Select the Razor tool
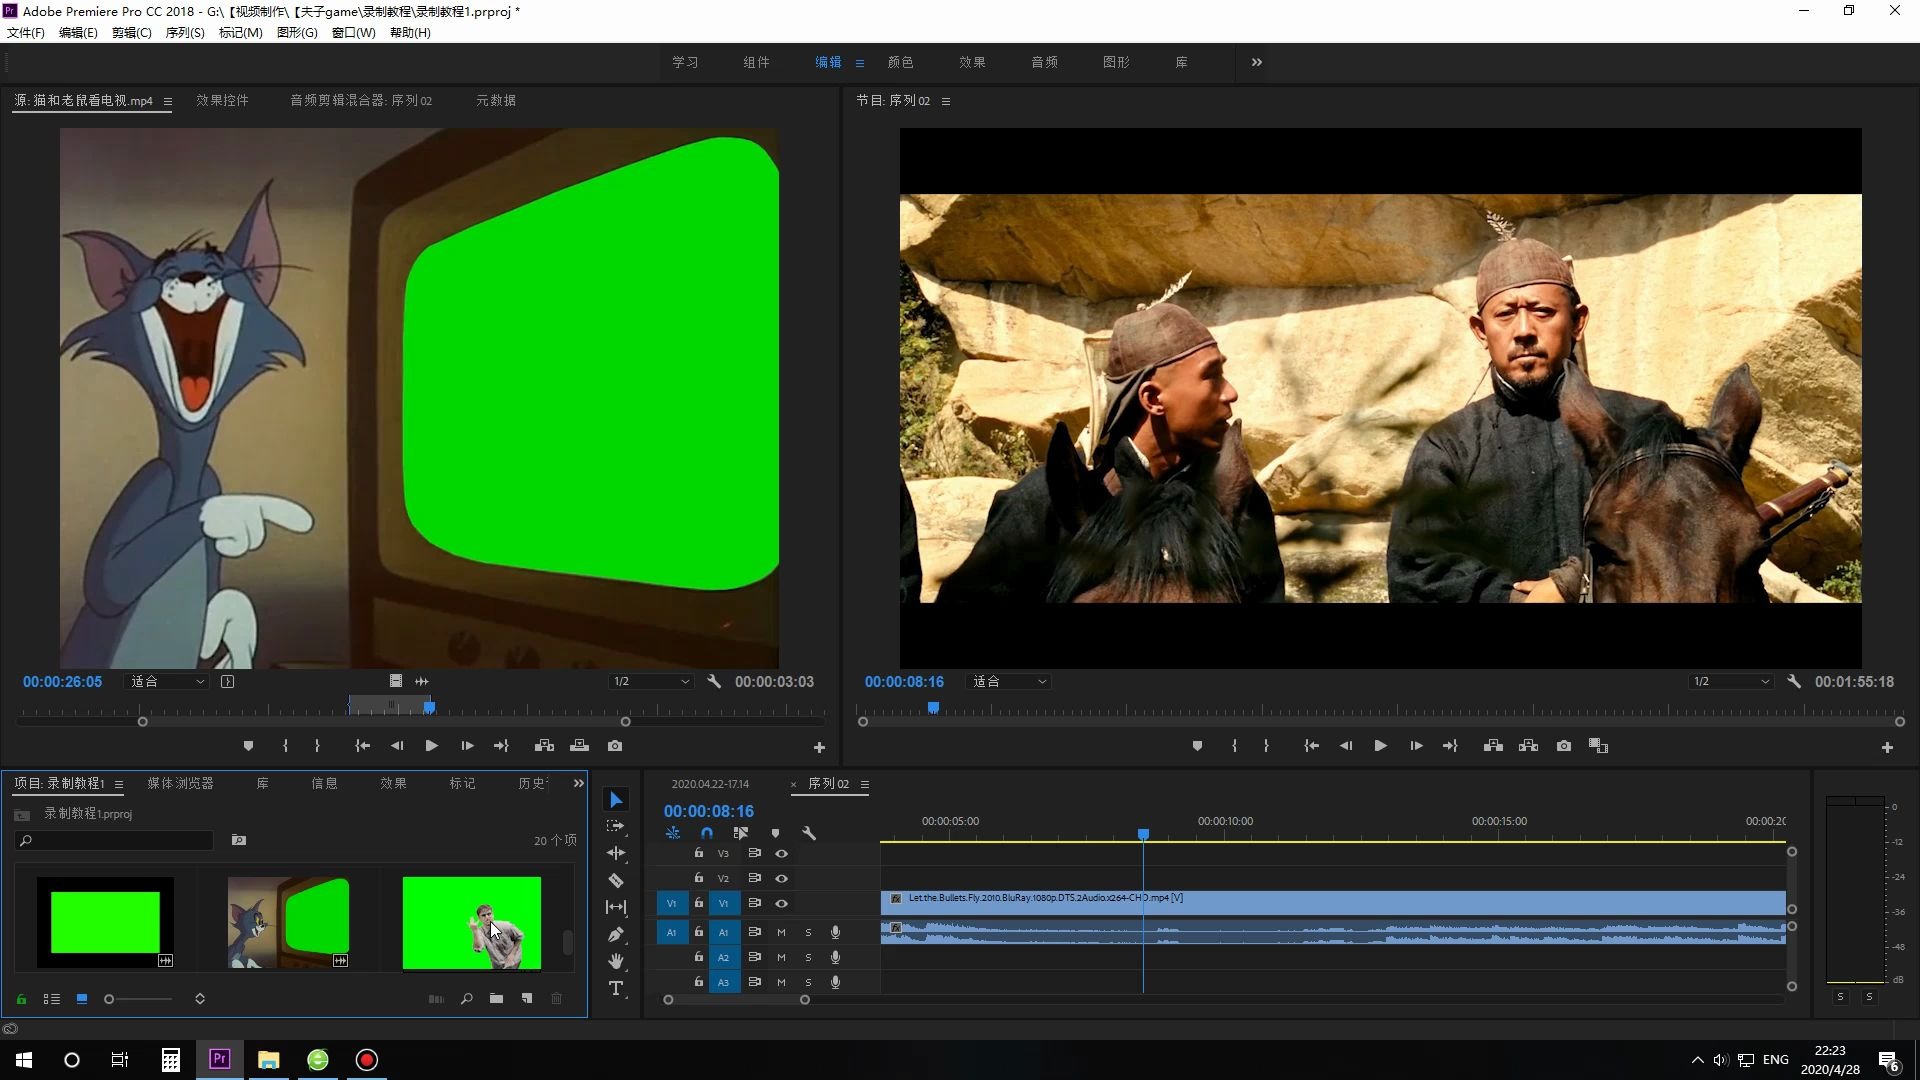Image resolution: width=1920 pixels, height=1080 pixels. 616,881
